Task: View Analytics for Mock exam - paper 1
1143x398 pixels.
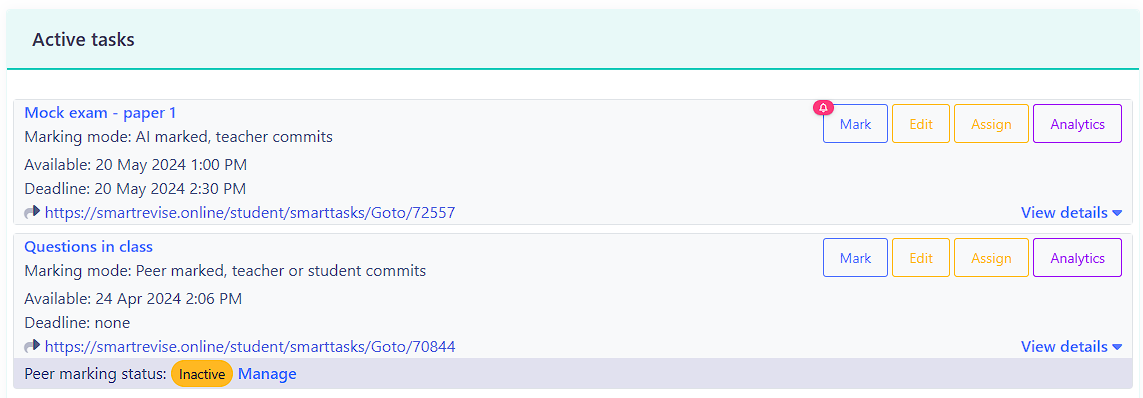Action: (x=1077, y=124)
